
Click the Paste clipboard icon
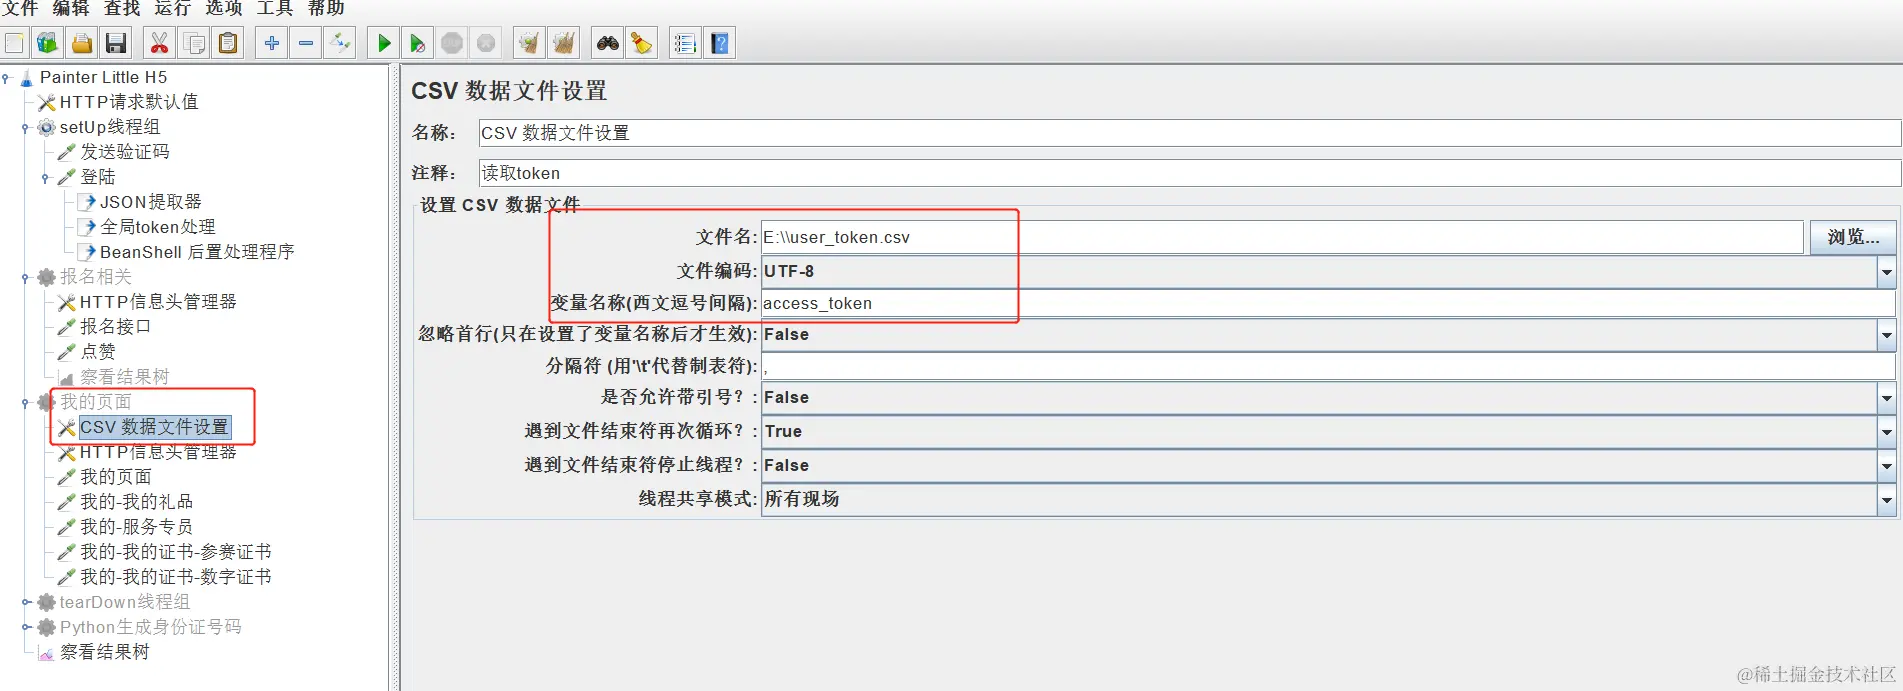click(229, 43)
